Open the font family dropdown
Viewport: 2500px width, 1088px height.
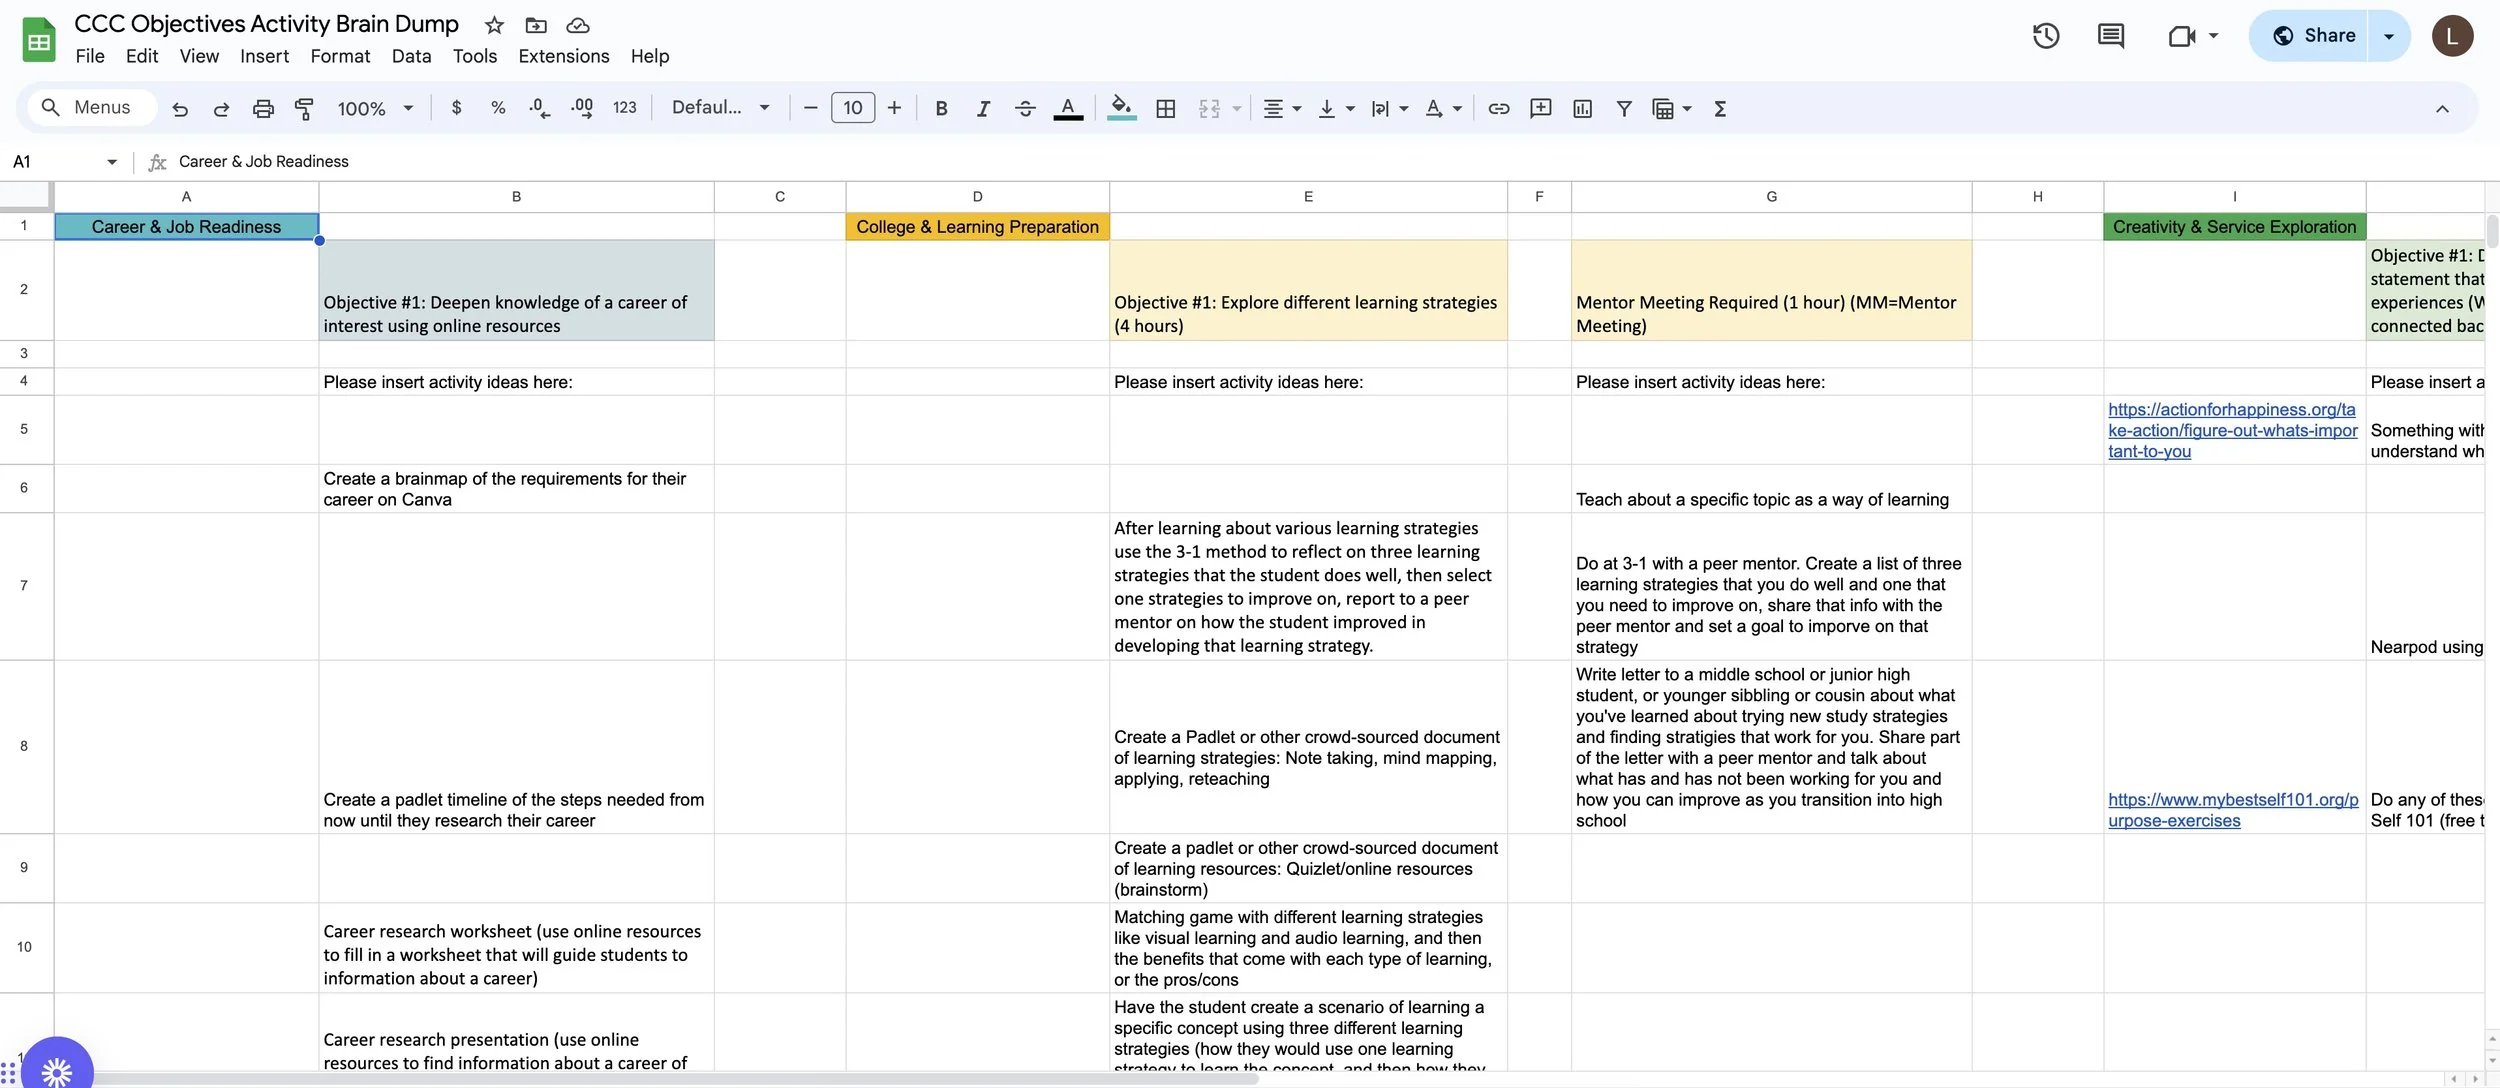(720, 108)
